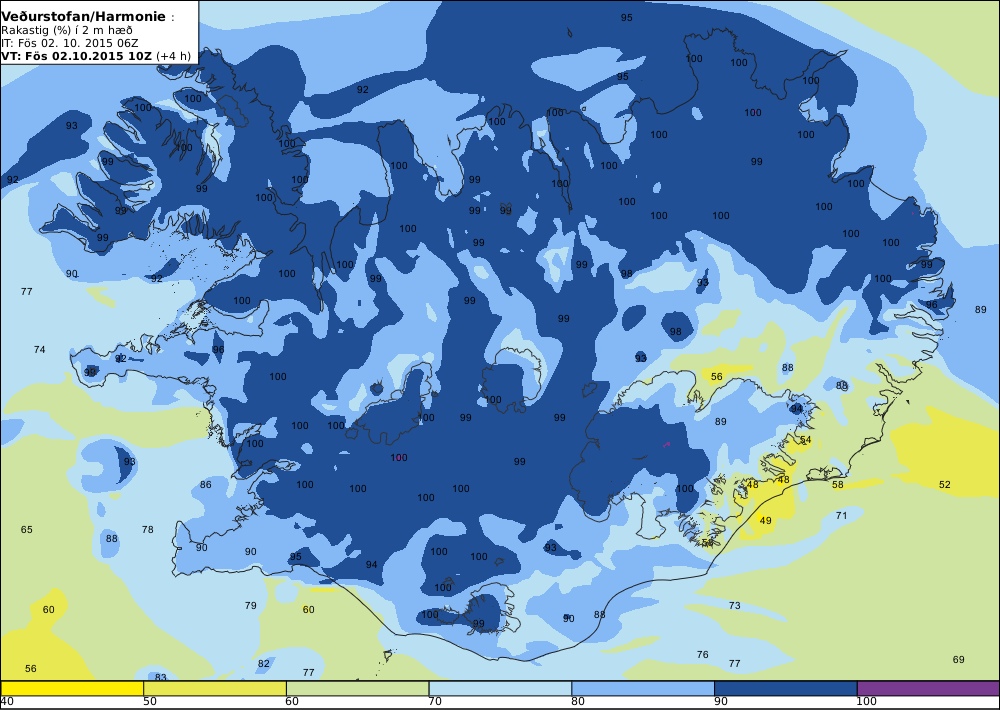Click the humidity value 49 in yellow patch
The width and height of the screenshot is (1000, 710).
[765, 521]
